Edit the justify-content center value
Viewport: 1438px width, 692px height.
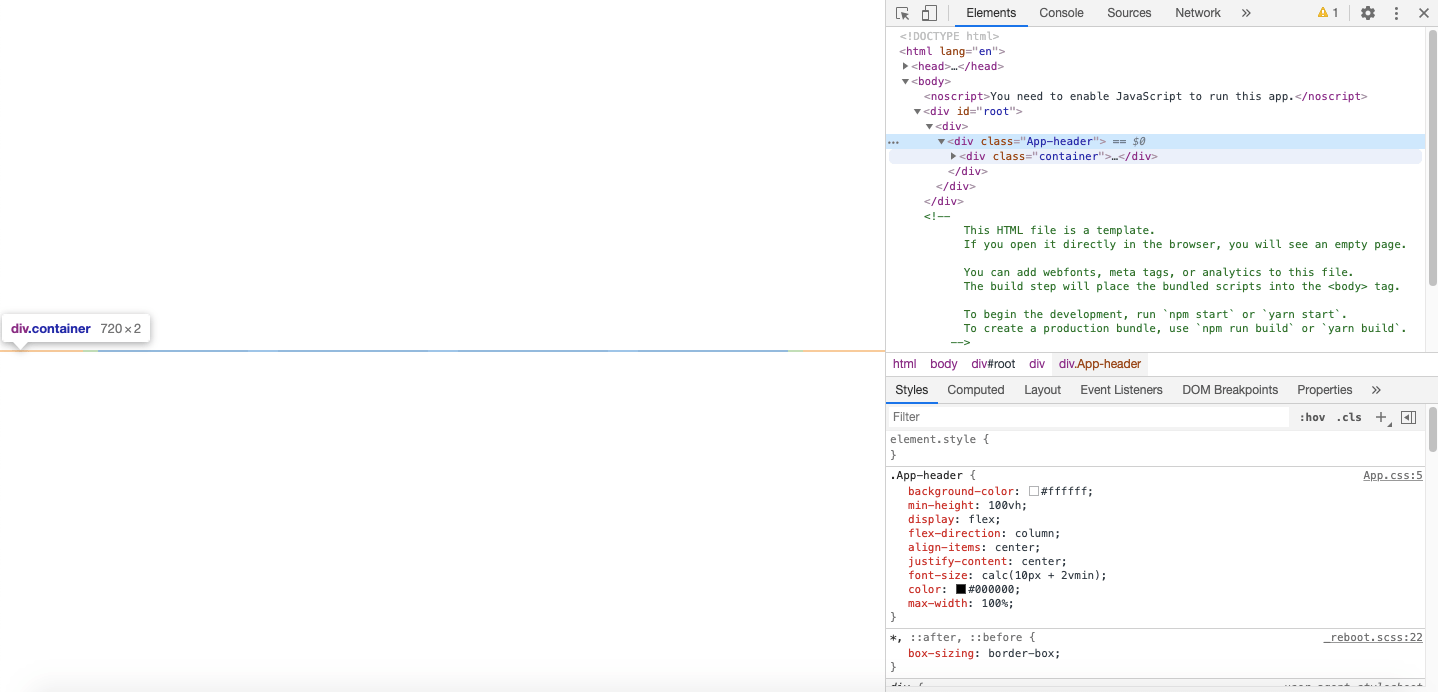(1041, 562)
